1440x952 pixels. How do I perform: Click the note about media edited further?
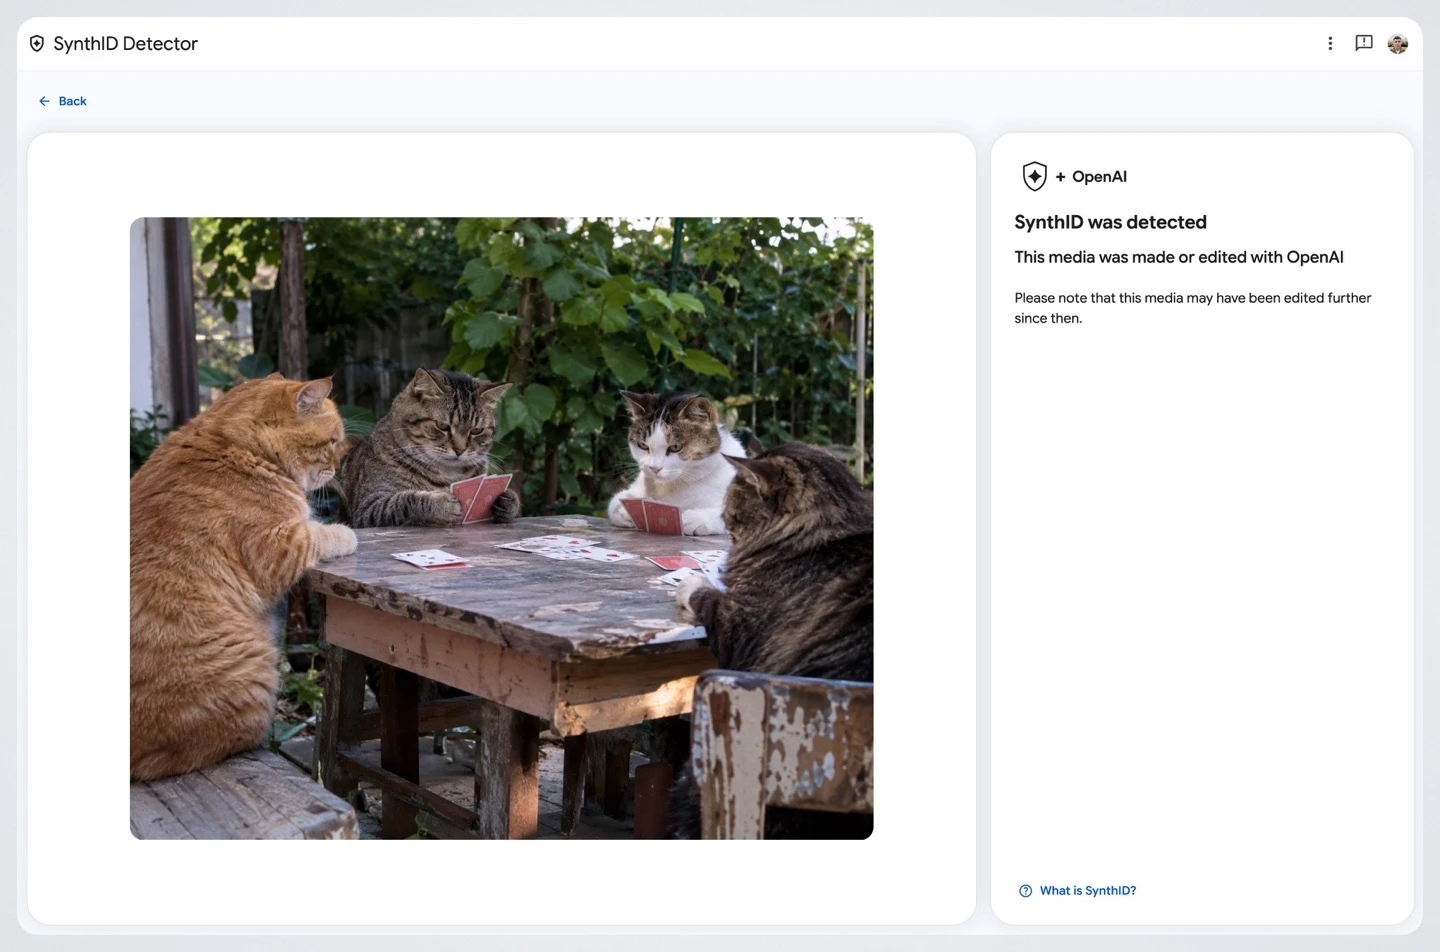tap(1192, 308)
